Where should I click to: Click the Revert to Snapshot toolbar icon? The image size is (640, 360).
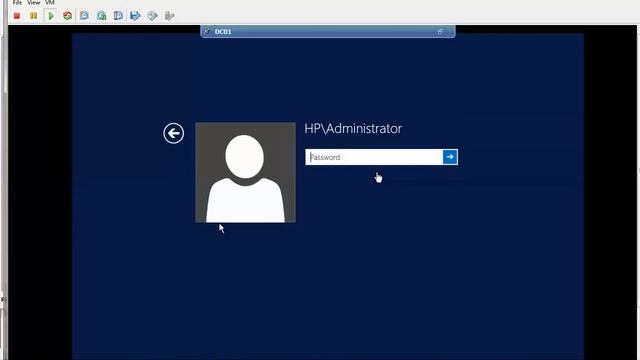[x=101, y=16]
